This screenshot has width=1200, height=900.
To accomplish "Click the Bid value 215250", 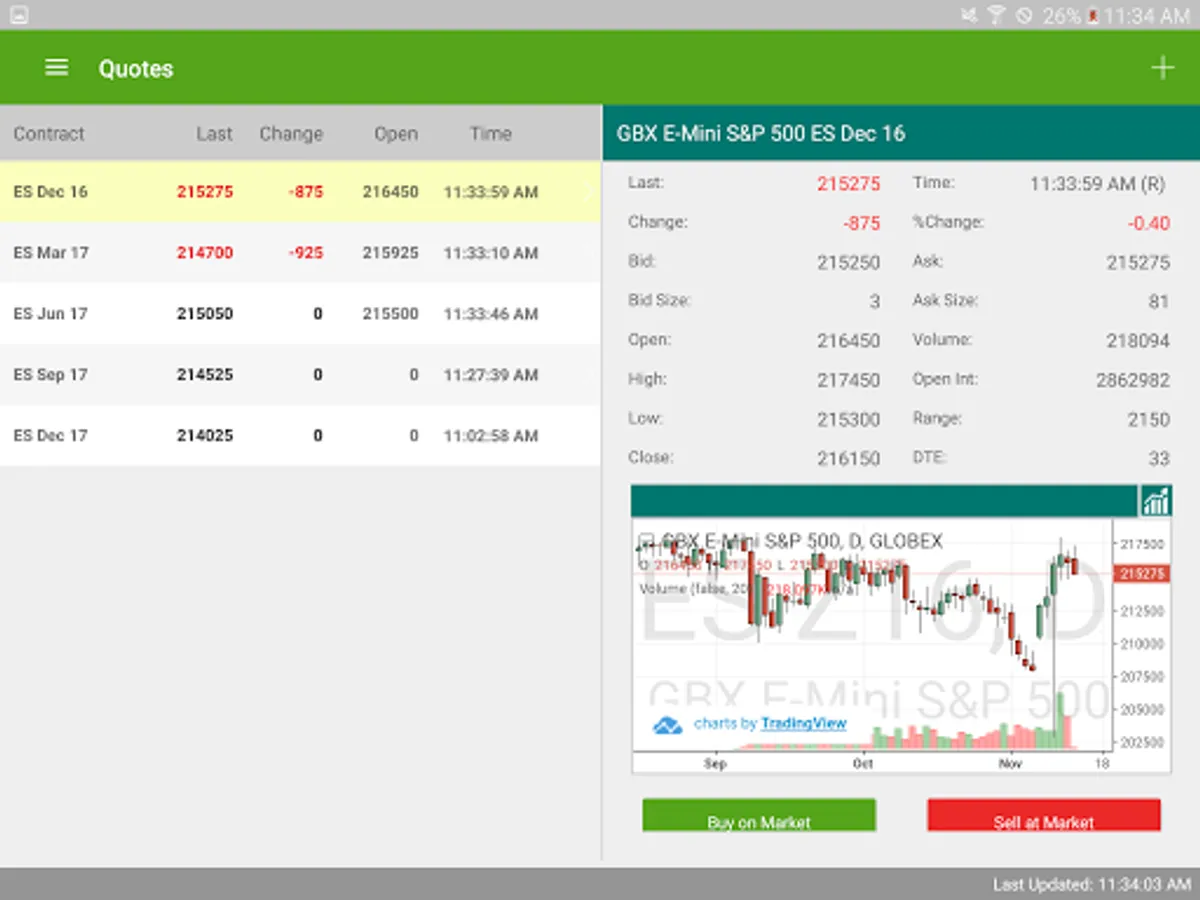I will tap(849, 263).
